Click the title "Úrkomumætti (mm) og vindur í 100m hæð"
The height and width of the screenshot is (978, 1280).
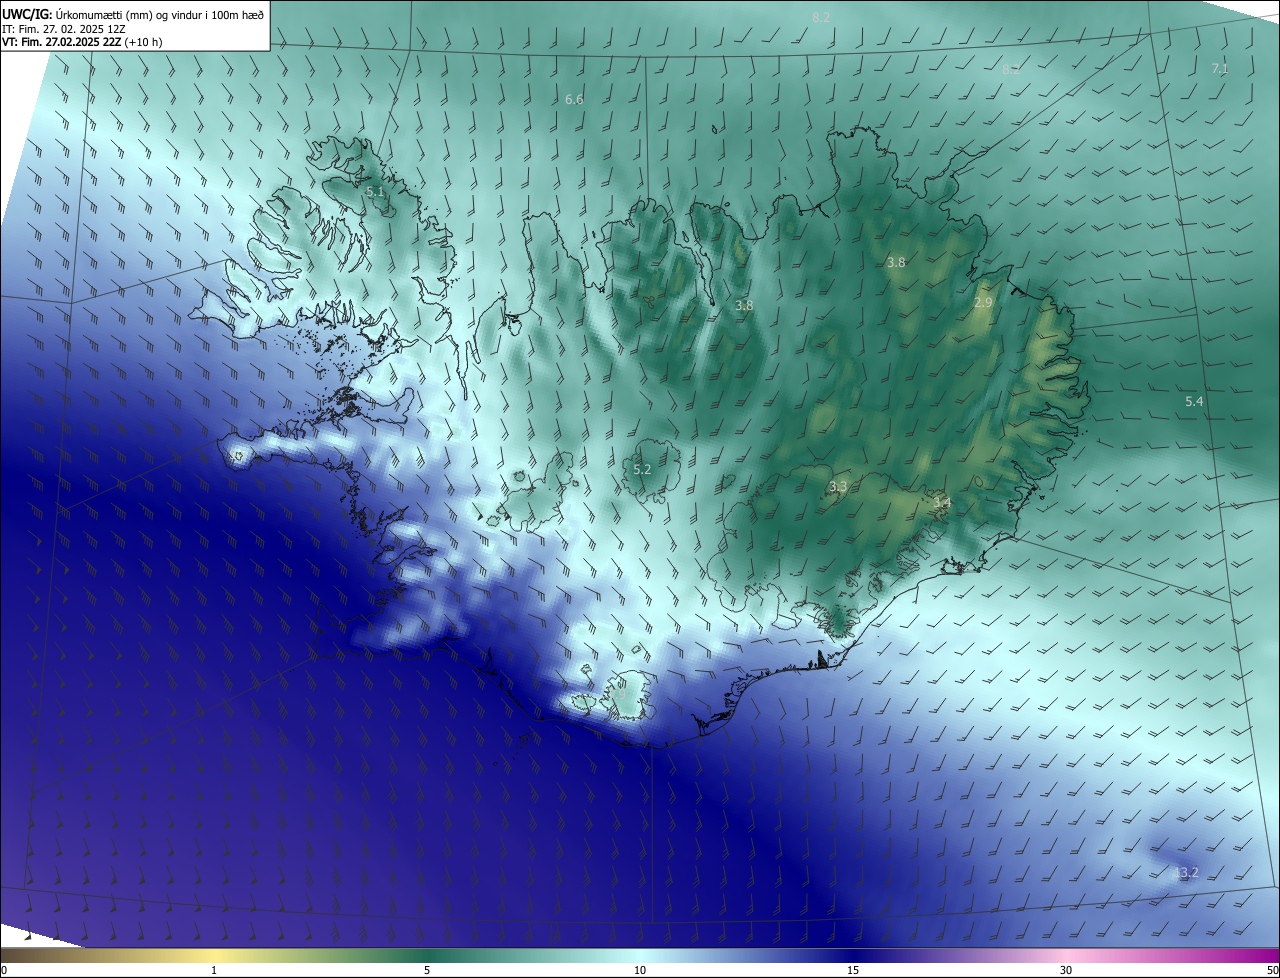point(159,13)
